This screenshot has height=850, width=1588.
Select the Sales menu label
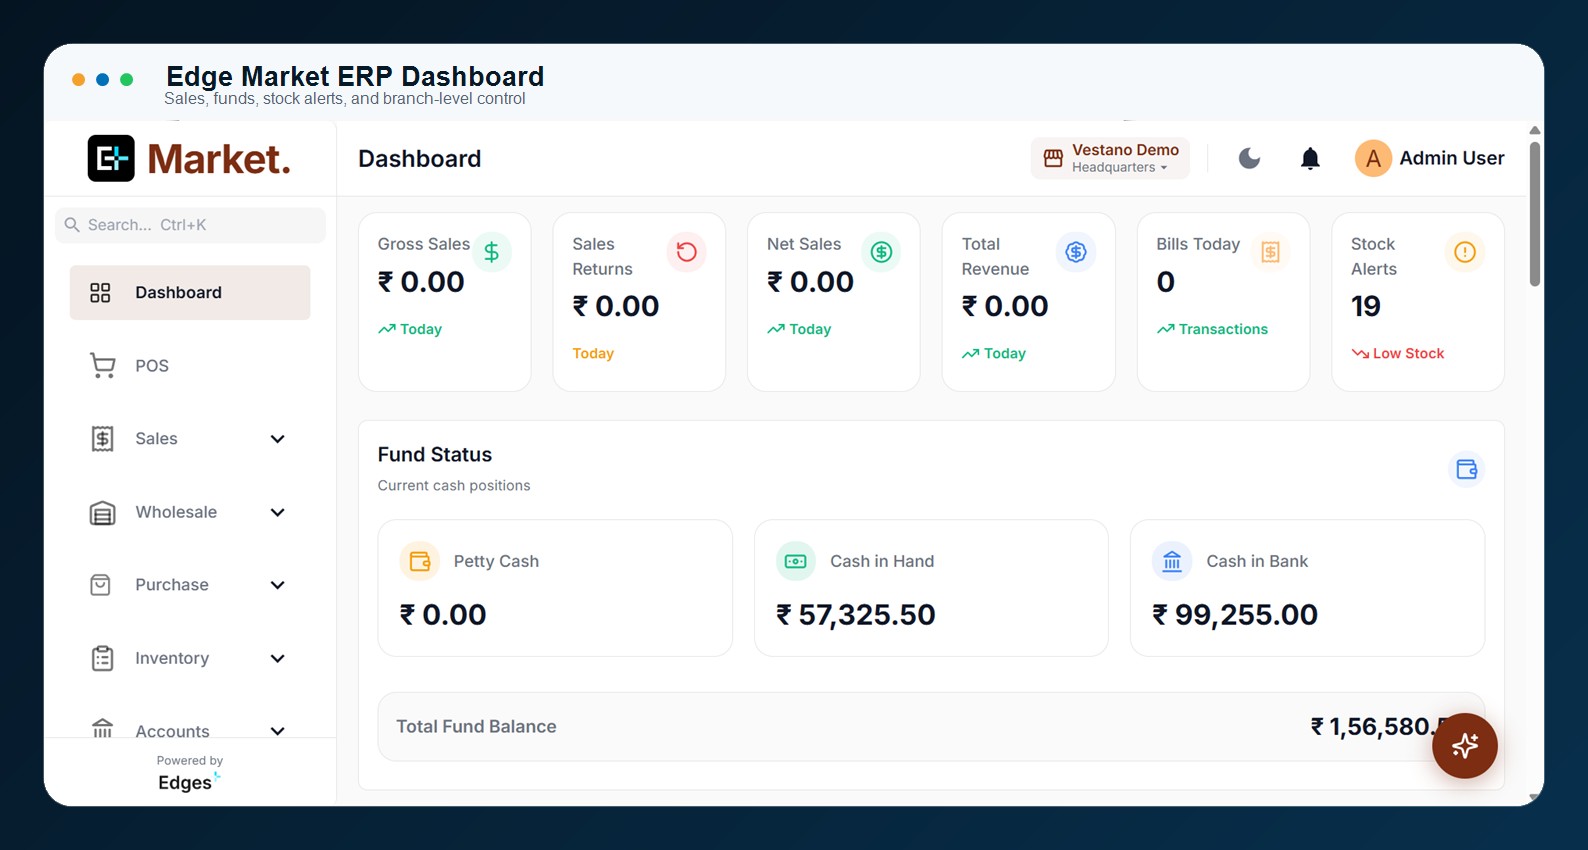(156, 439)
